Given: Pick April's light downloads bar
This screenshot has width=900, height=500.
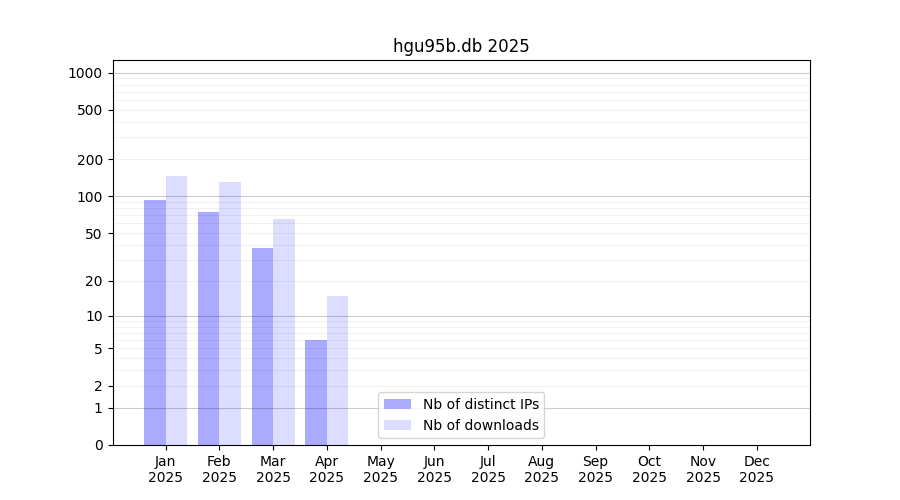Looking at the screenshot, I should click(x=338, y=370).
